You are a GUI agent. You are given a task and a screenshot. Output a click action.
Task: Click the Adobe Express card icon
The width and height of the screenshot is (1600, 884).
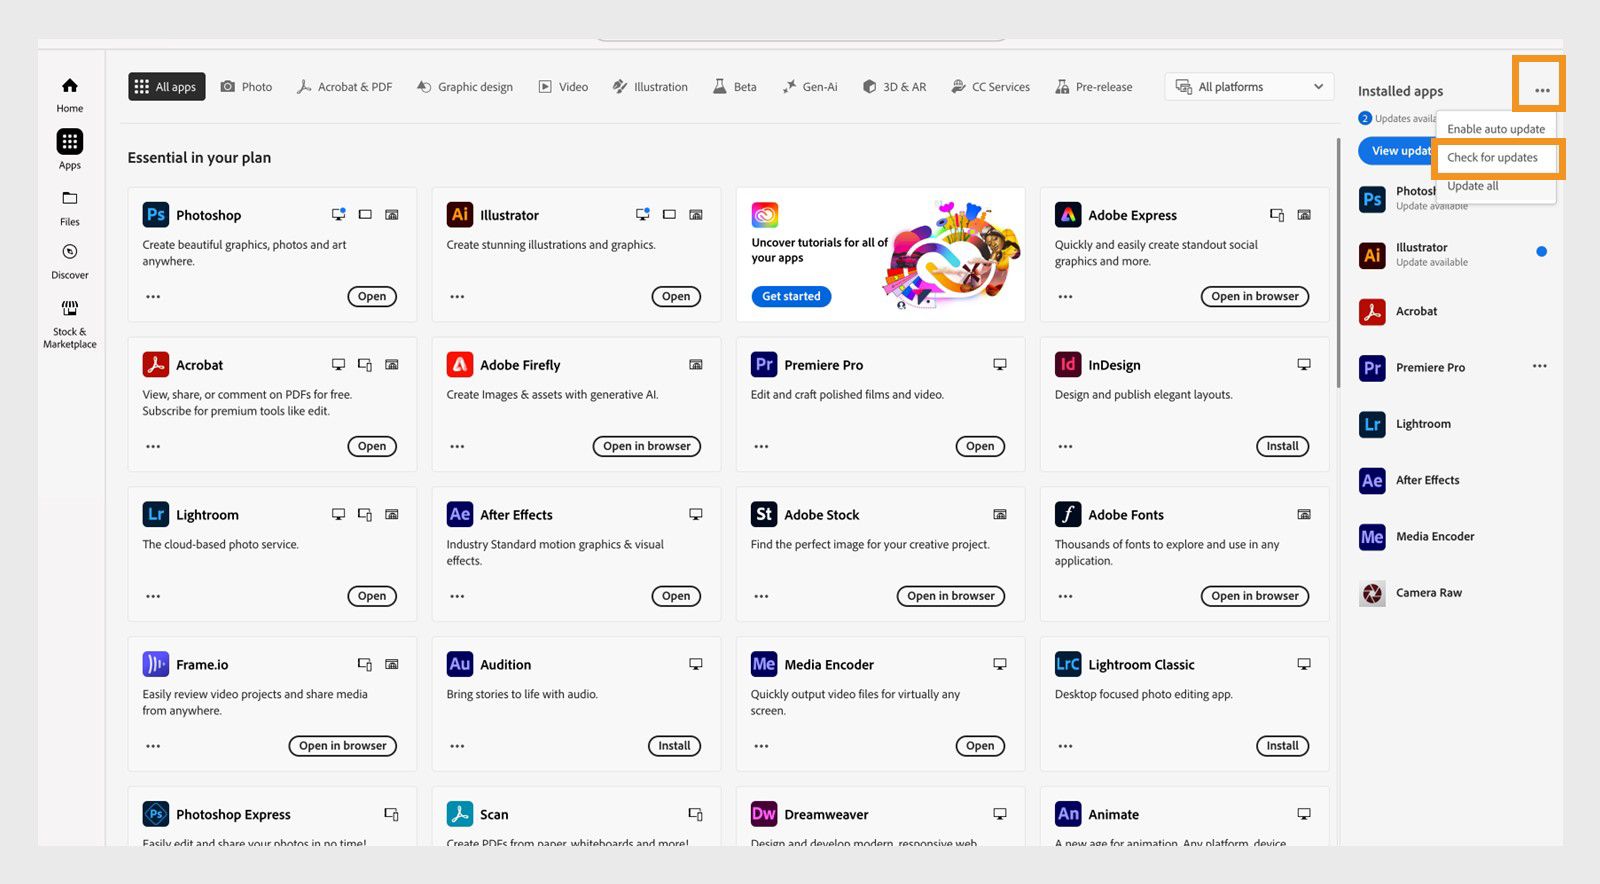1068,214
